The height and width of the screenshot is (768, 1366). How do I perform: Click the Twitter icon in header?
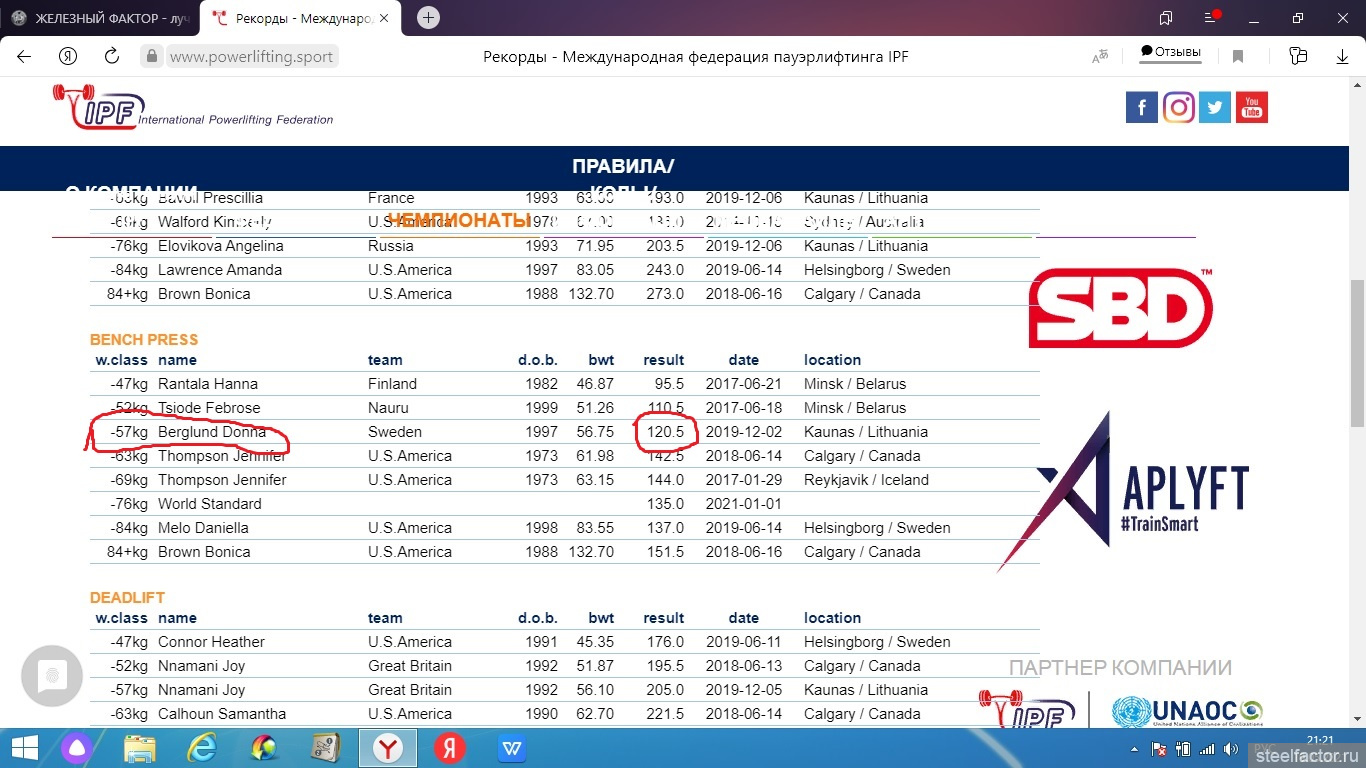click(1215, 107)
